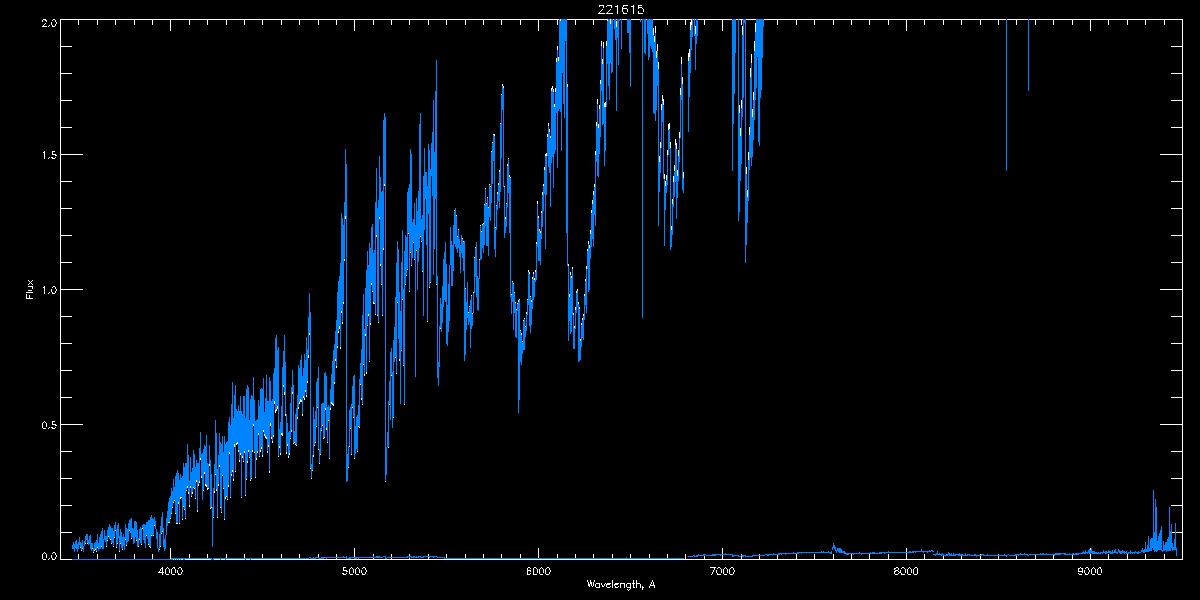Click the 7000 wavelength tick label
The image size is (1200, 600).
tap(722, 572)
